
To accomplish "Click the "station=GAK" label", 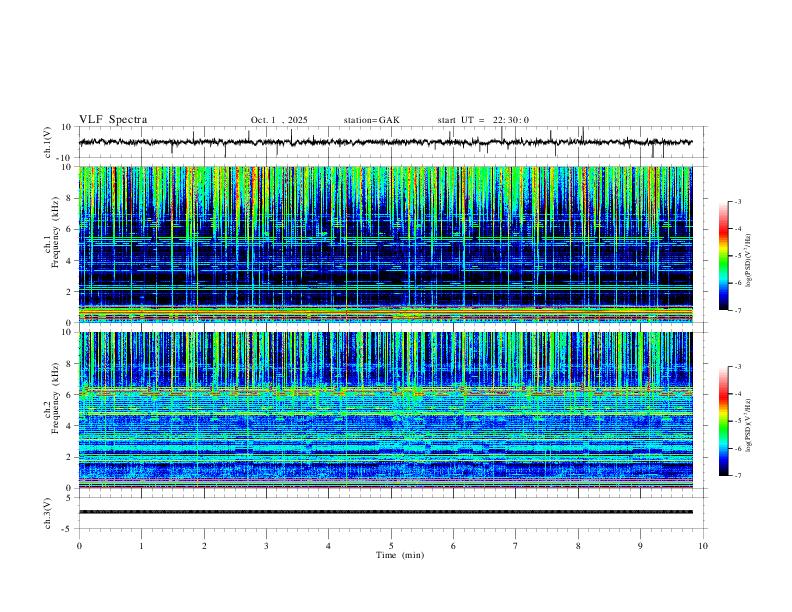I will (371, 120).
